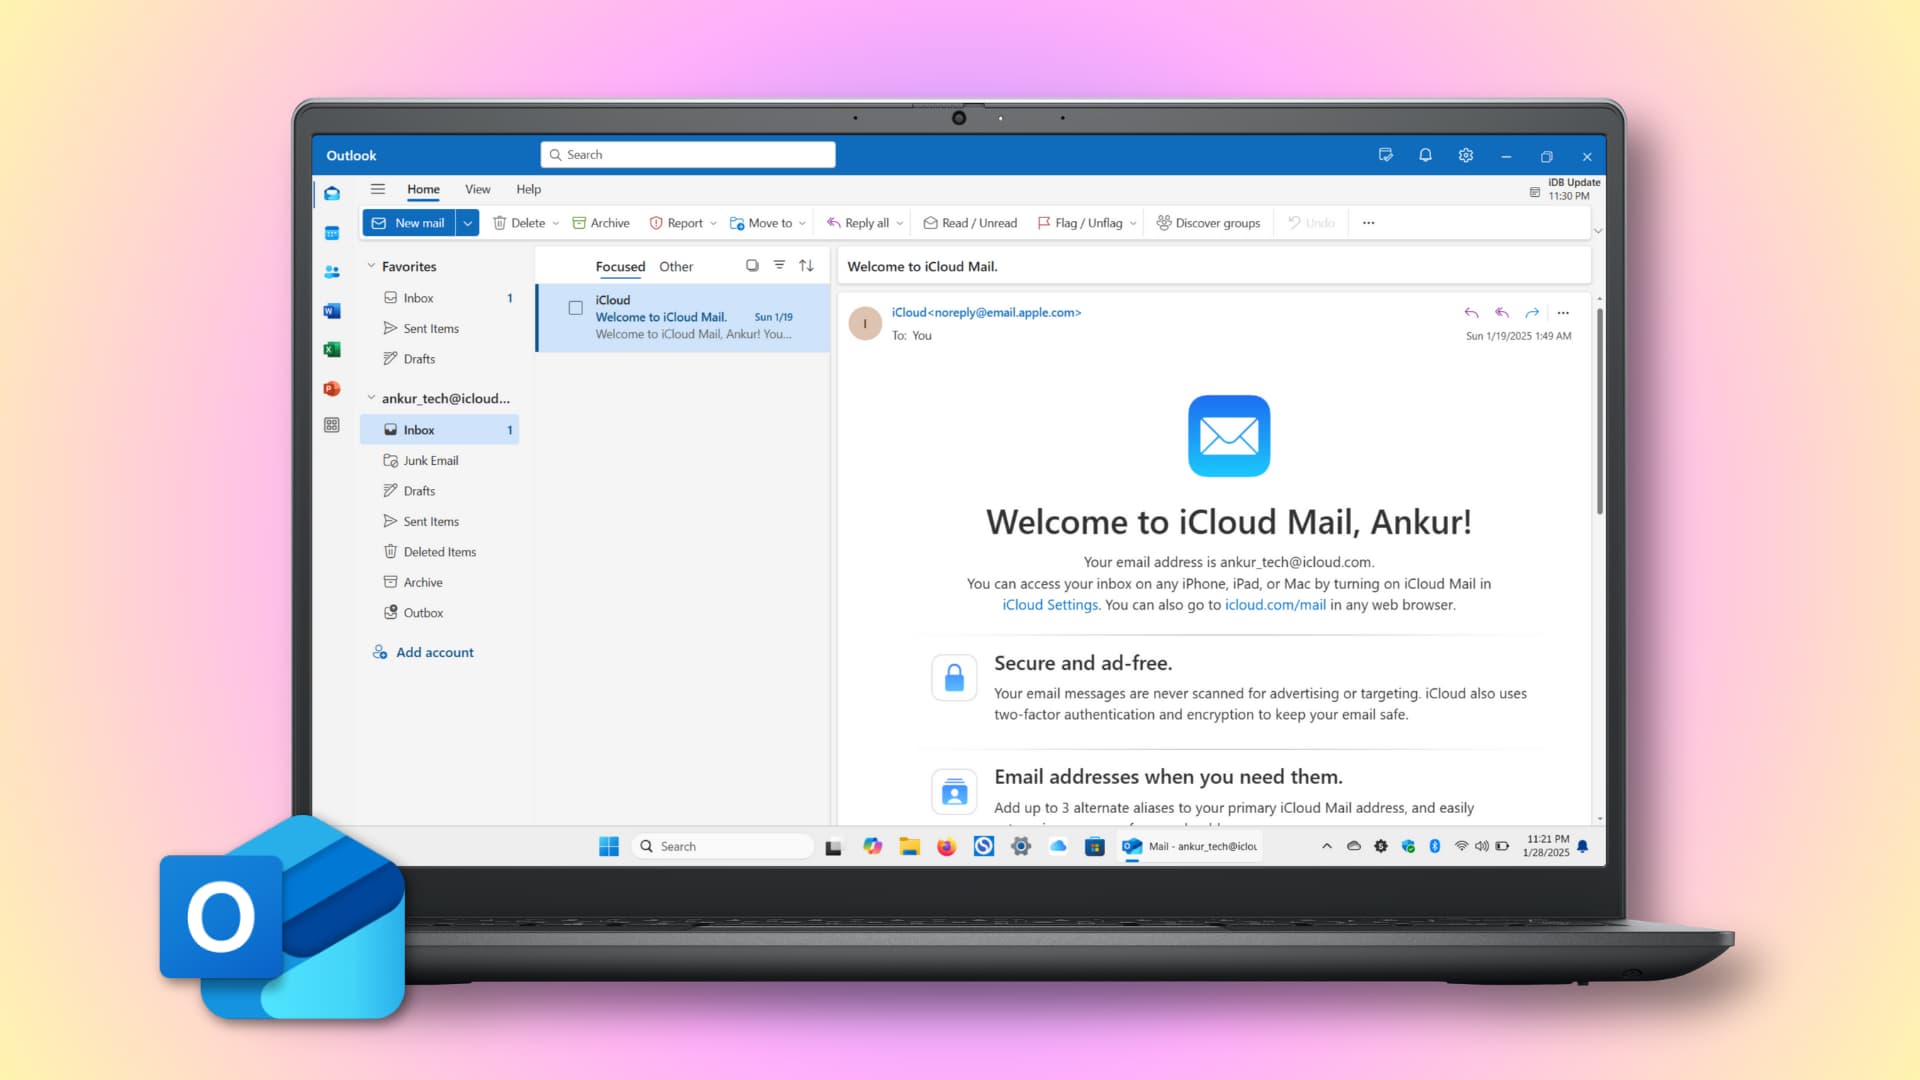Screen dimensions: 1920x1080
Task: Tick the checkbox on the iCloud message
Action: coord(576,308)
